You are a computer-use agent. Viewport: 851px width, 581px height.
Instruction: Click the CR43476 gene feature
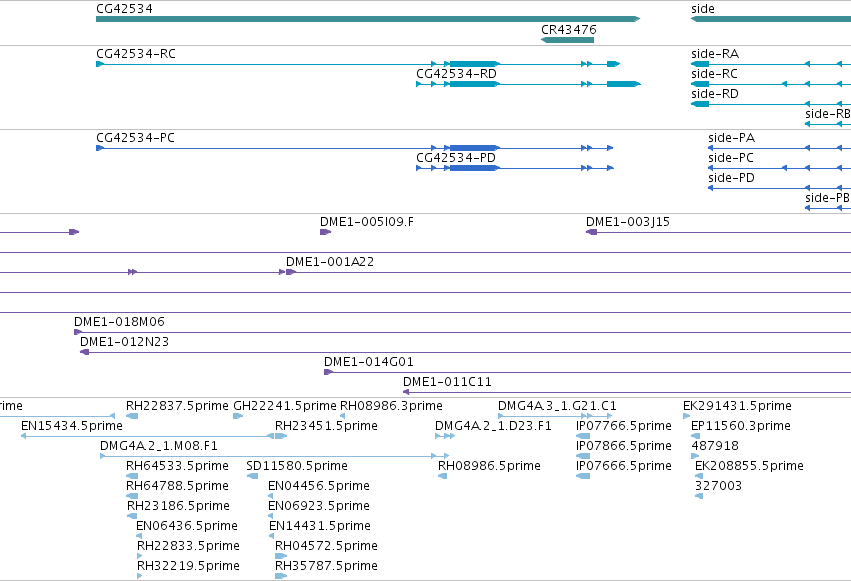click(568, 40)
